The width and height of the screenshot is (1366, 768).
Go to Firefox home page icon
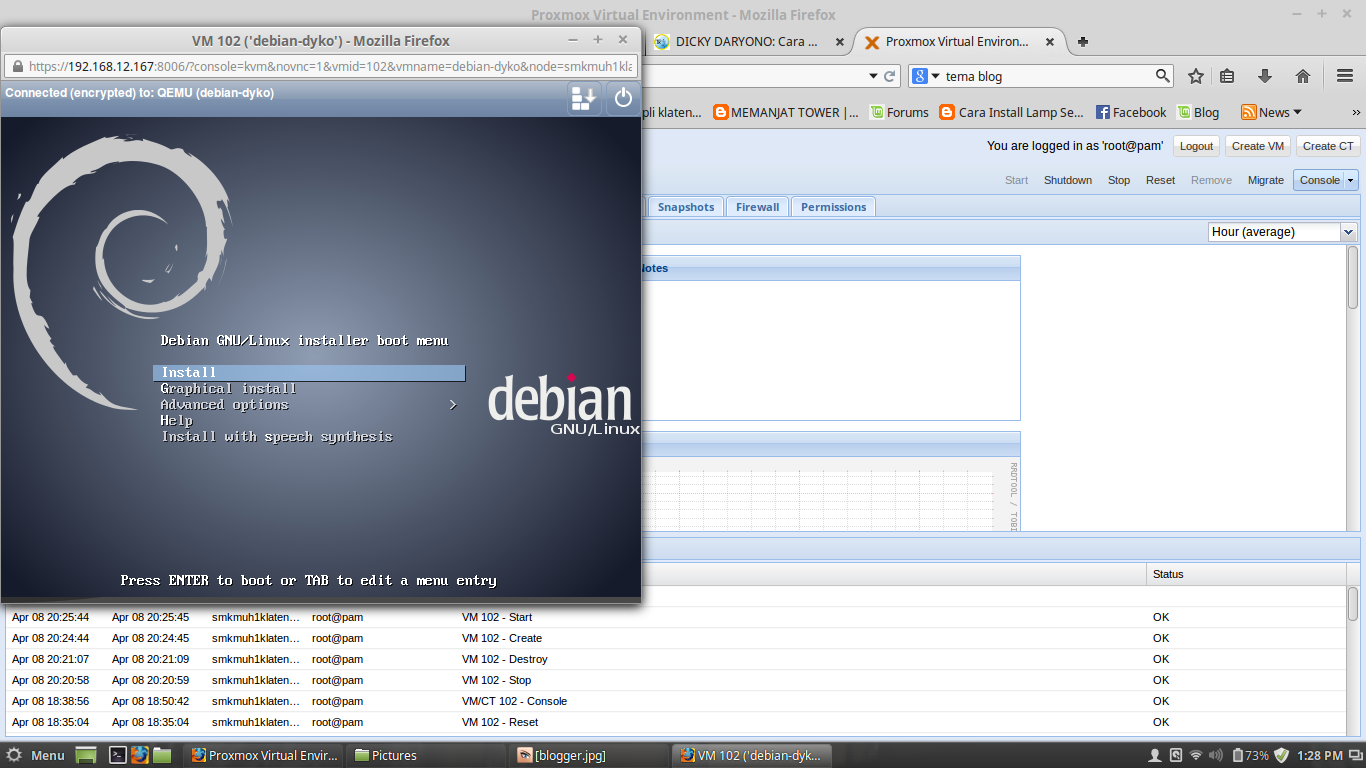1303,76
